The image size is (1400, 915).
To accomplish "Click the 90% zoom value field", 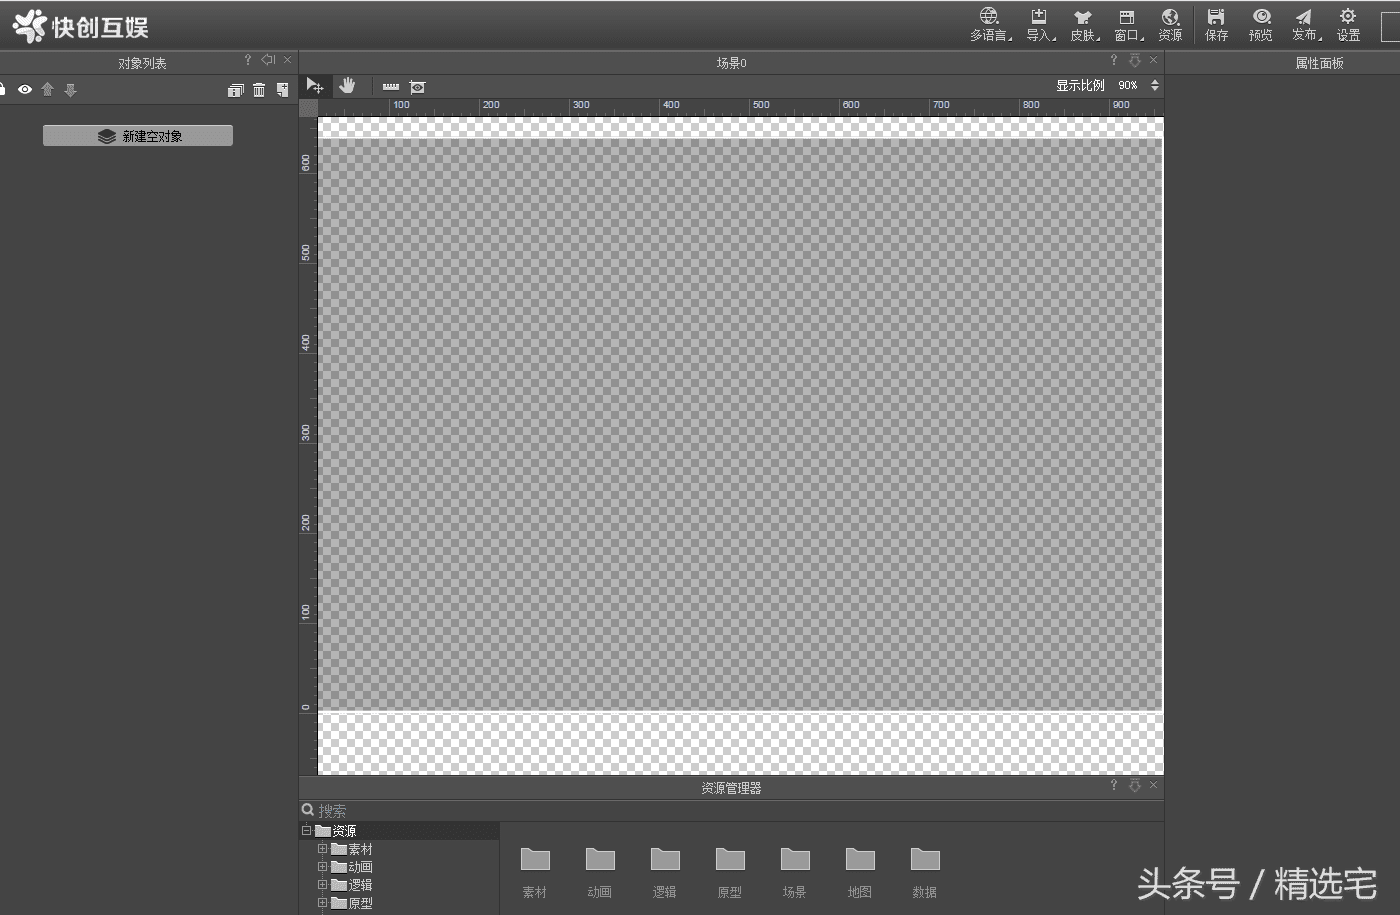I will (x=1128, y=86).
